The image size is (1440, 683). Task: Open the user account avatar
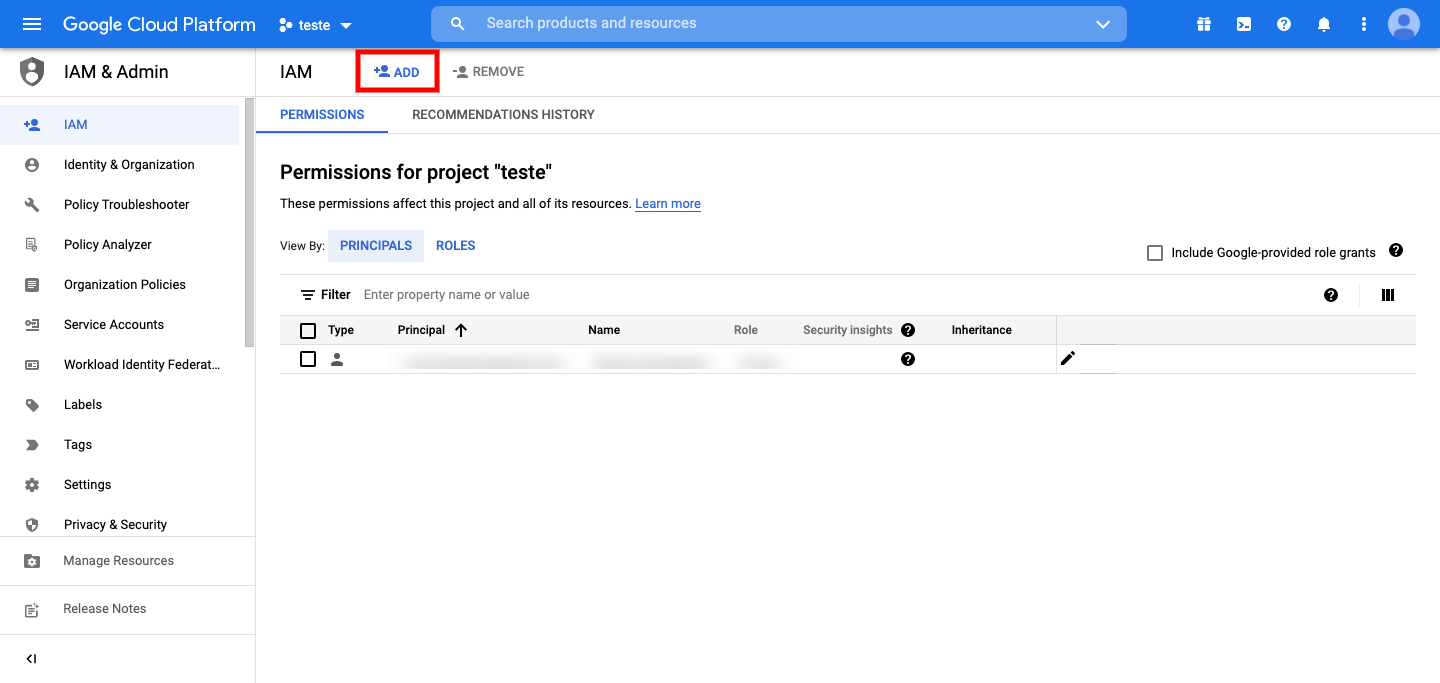[1404, 24]
